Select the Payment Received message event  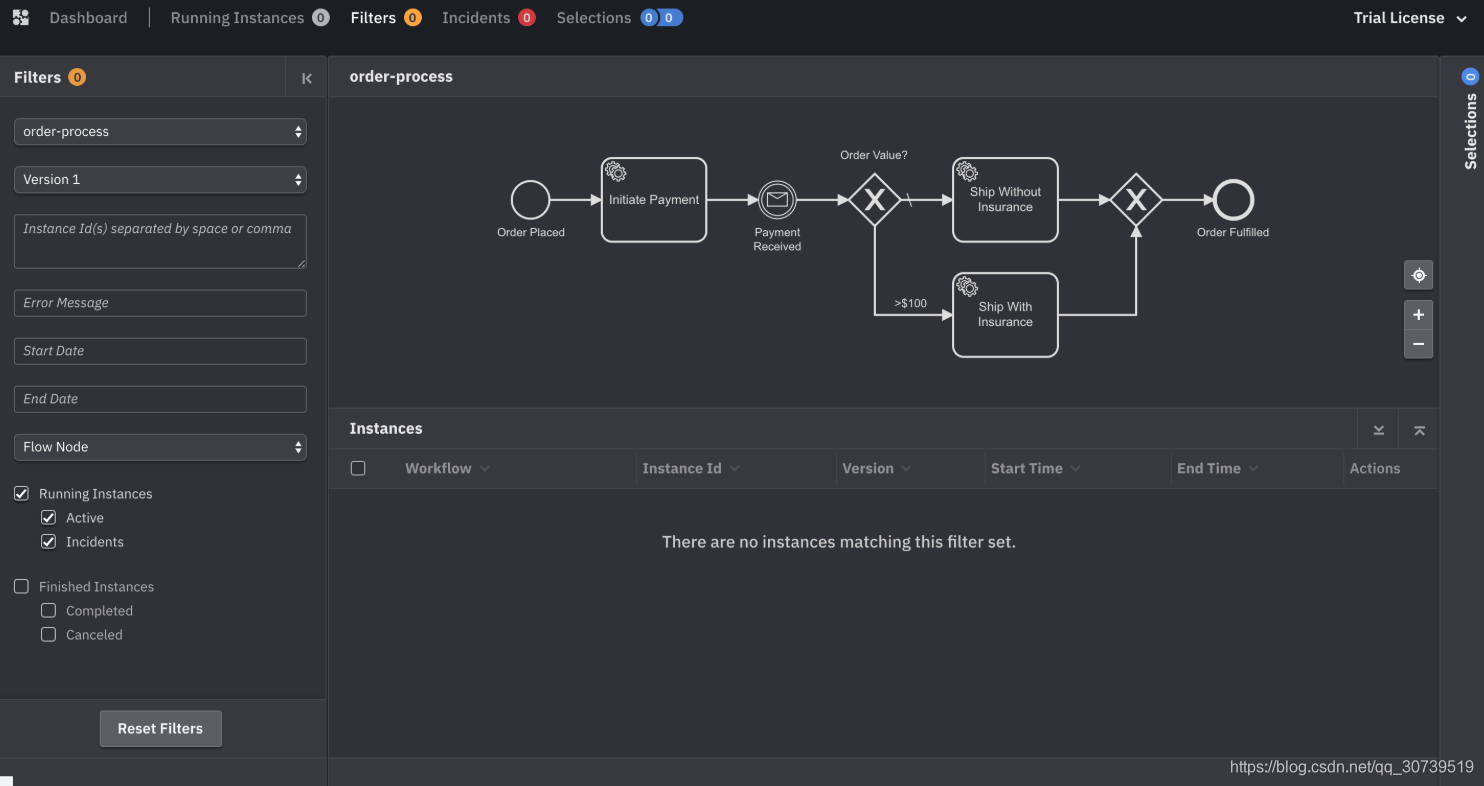pyautogui.click(x=777, y=200)
